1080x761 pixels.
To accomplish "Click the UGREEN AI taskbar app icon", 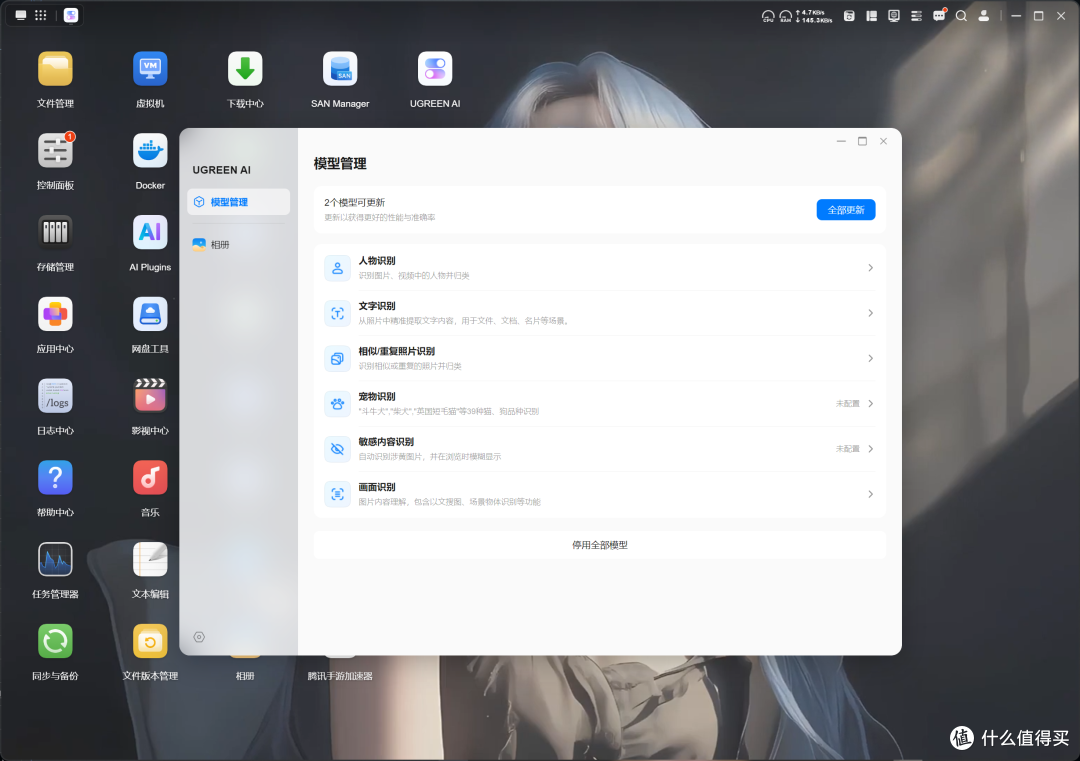I will tap(71, 15).
